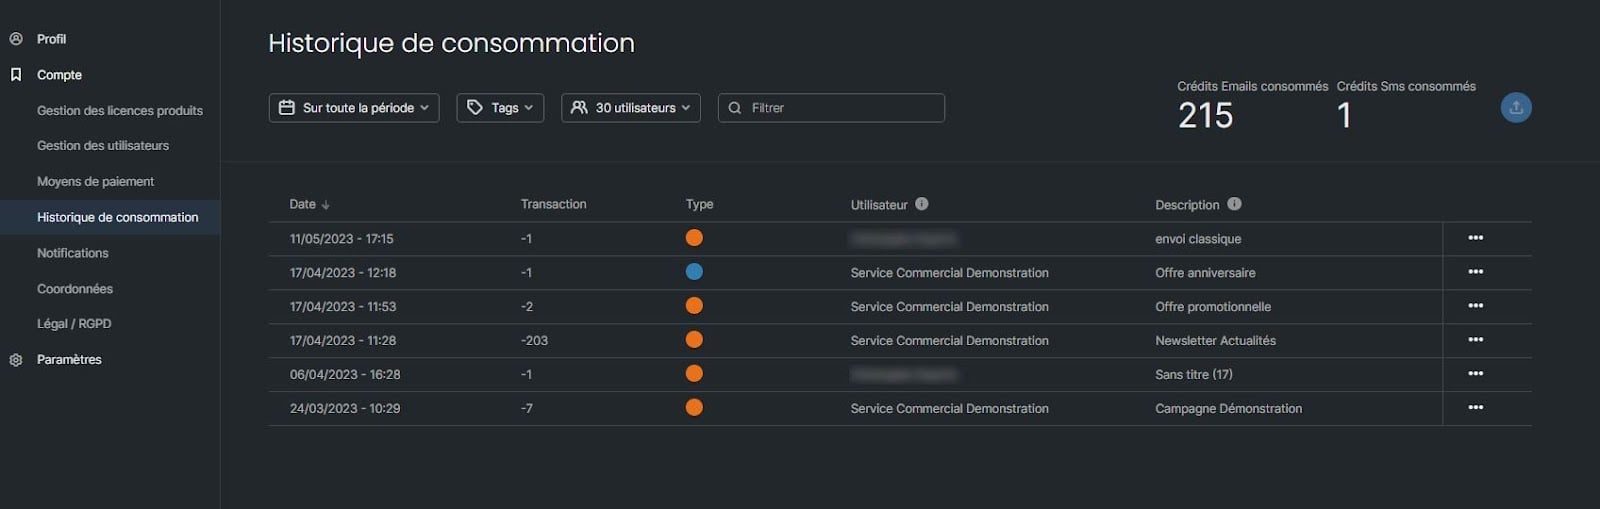Go to Gestion des licences produits
The width and height of the screenshot is (1600, 509).
(x=120, y=111)
